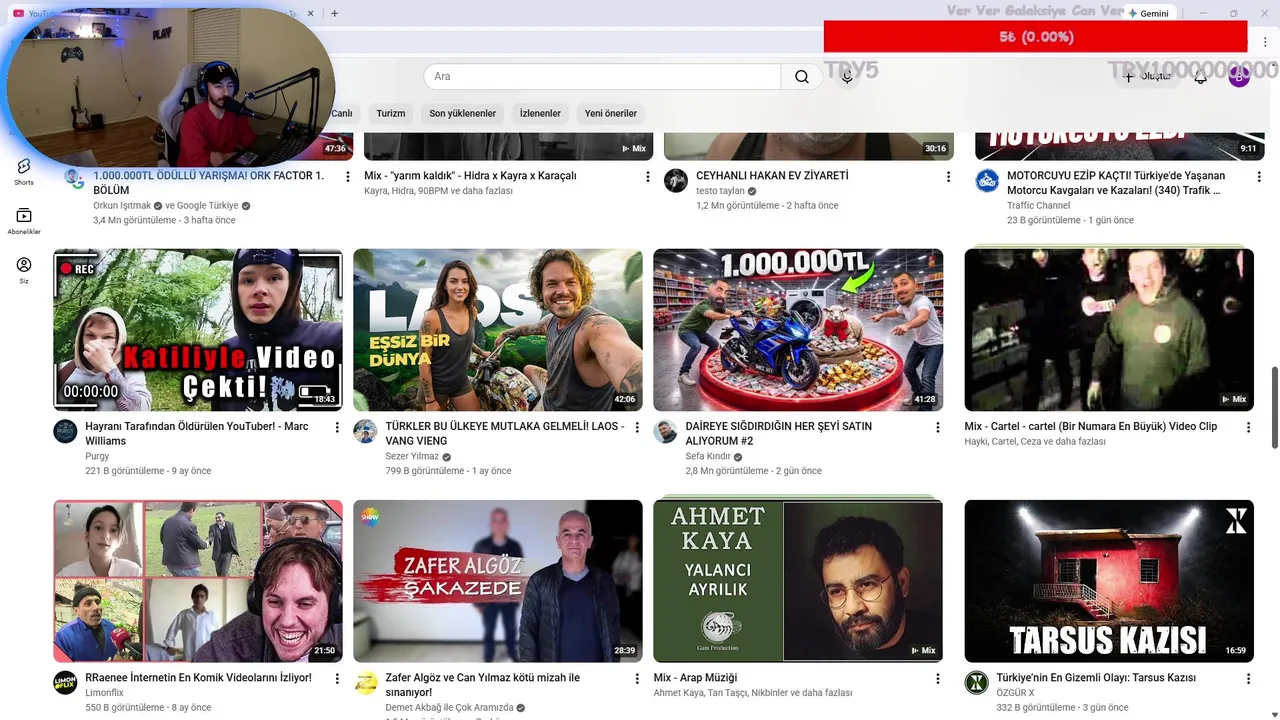Play the LAOS Eşsiz Bir Dünya thumbnail

pyautogui.click(x=498, y=330)
